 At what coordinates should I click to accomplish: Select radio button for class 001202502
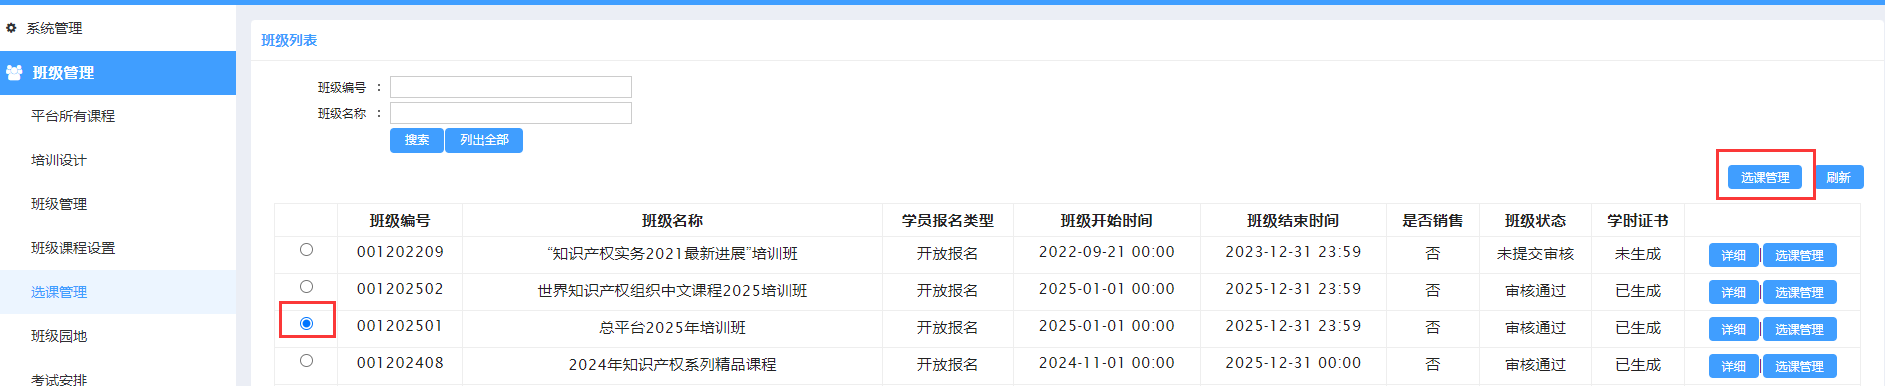(306, 287)
